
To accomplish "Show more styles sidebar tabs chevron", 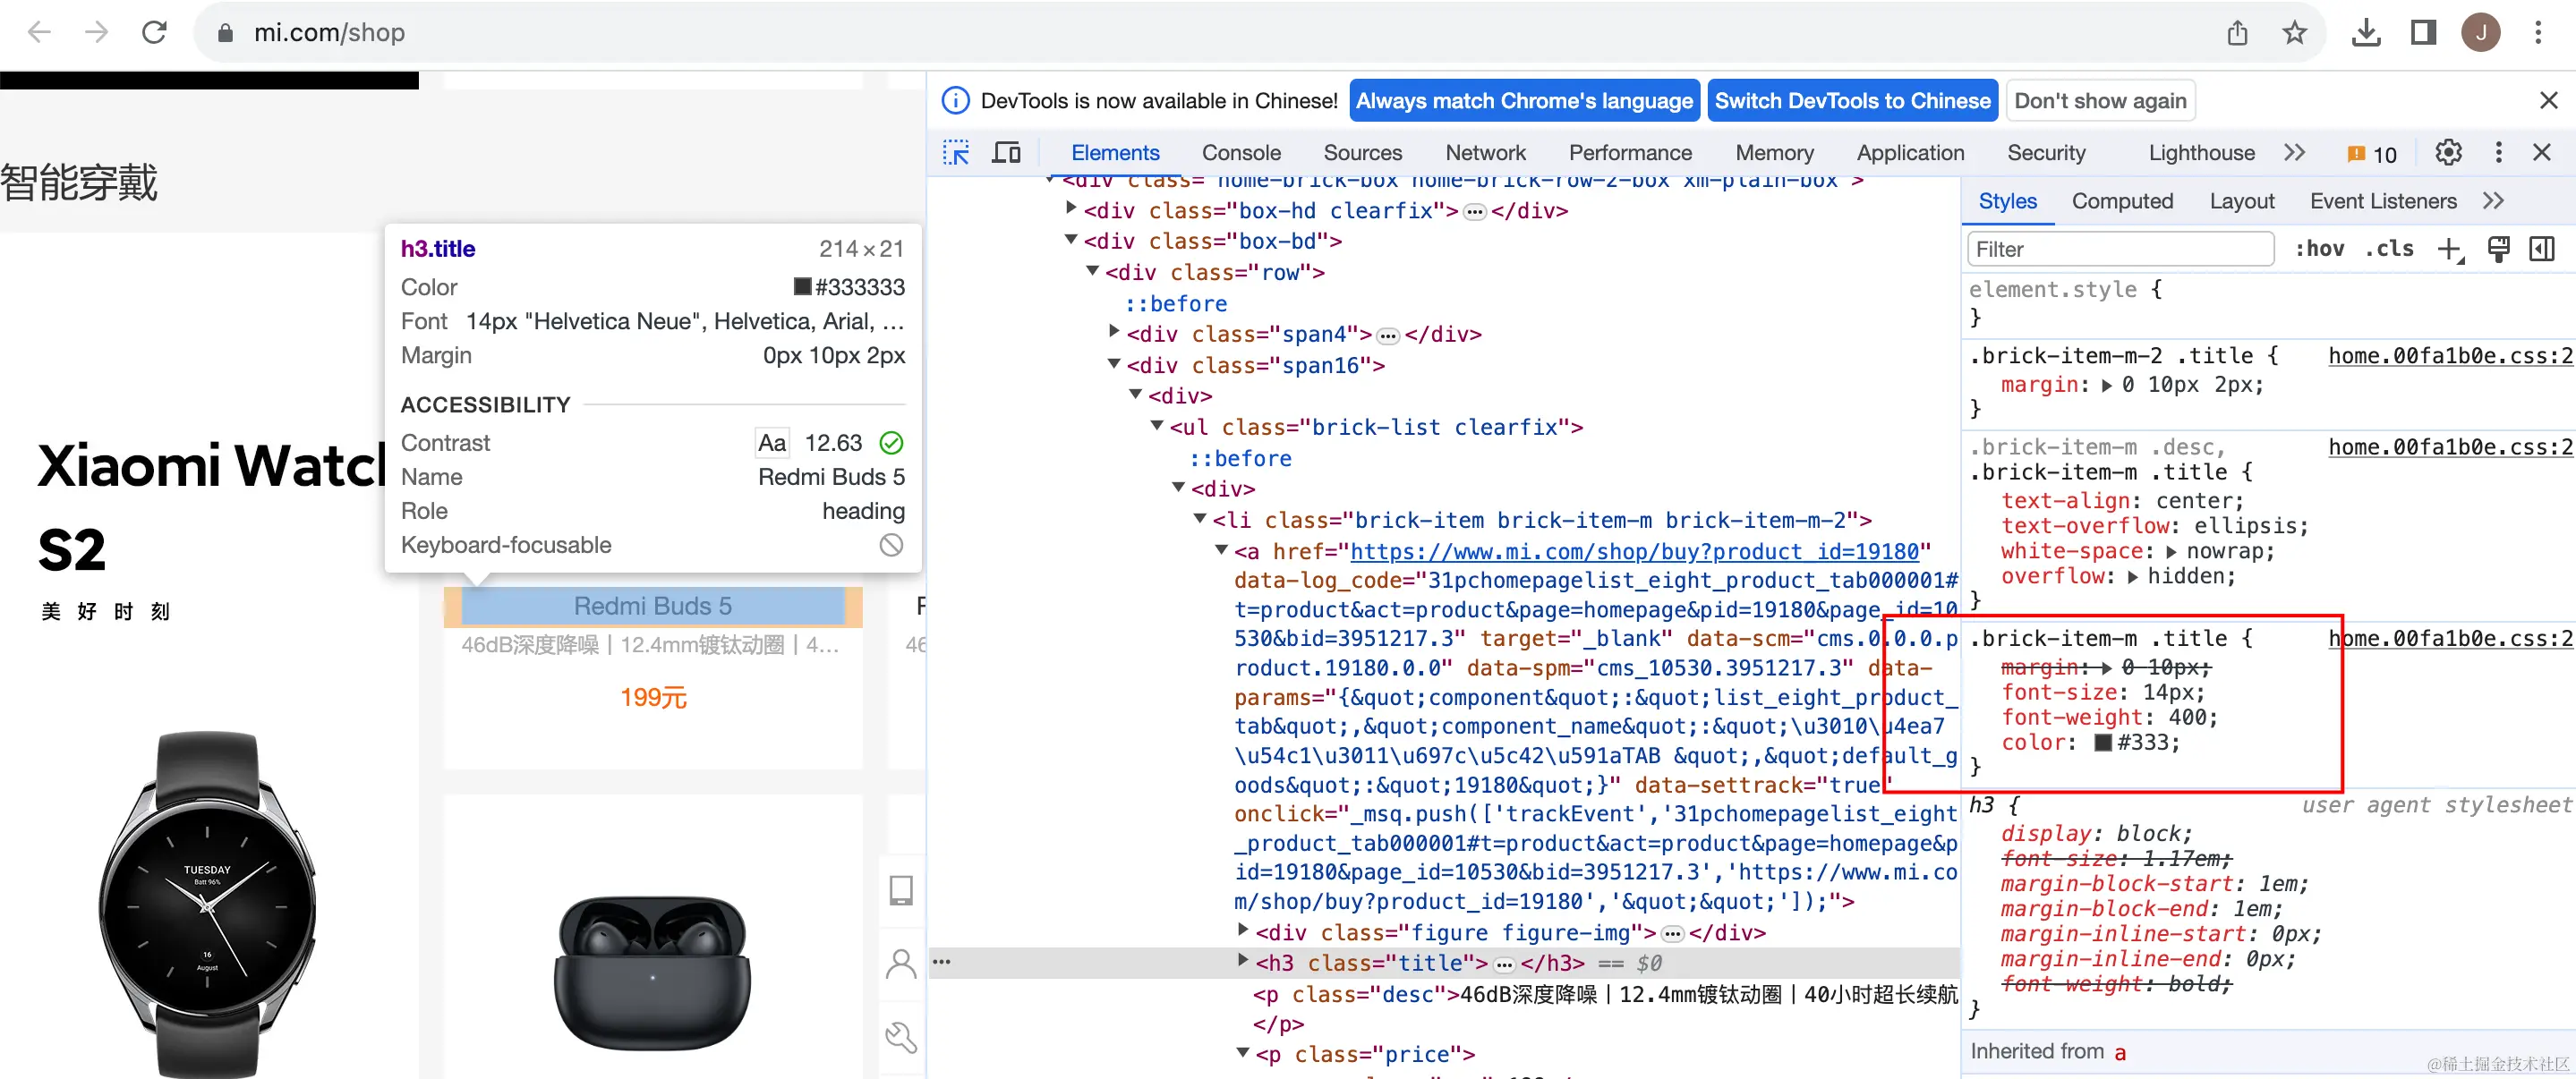I will (2492, 201).
